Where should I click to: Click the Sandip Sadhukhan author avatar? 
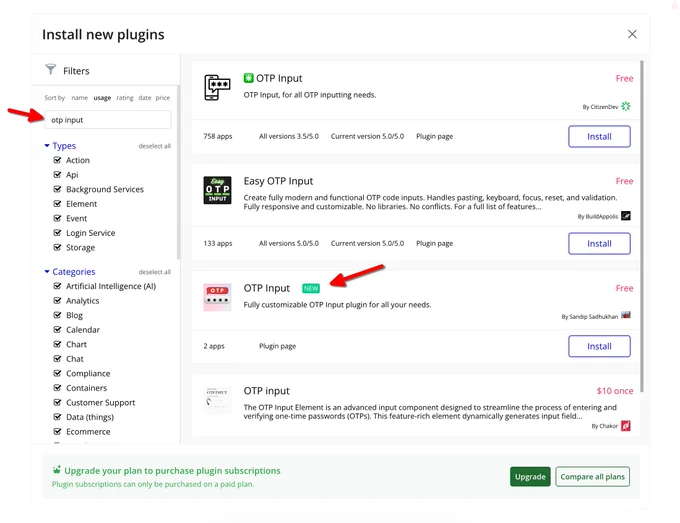coord(625,315)
